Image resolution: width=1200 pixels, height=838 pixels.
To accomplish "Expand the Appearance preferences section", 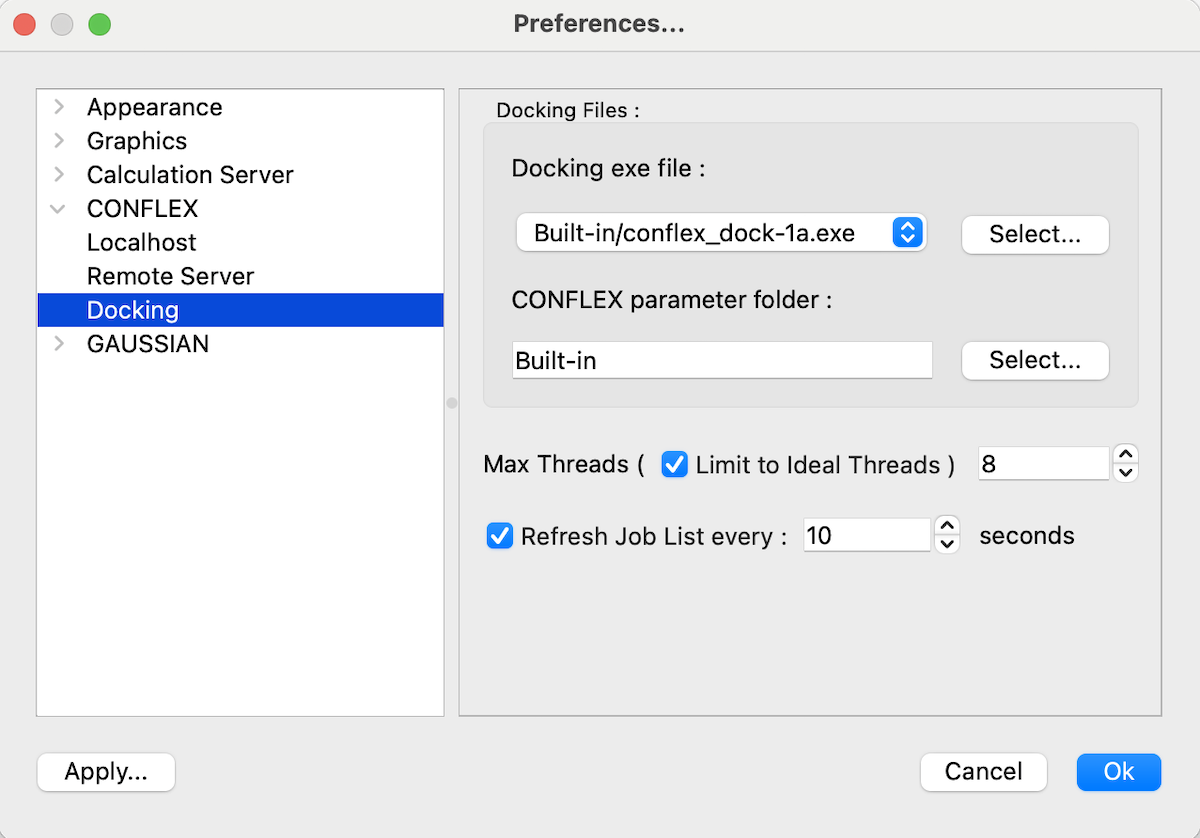I will pos(58,106).
